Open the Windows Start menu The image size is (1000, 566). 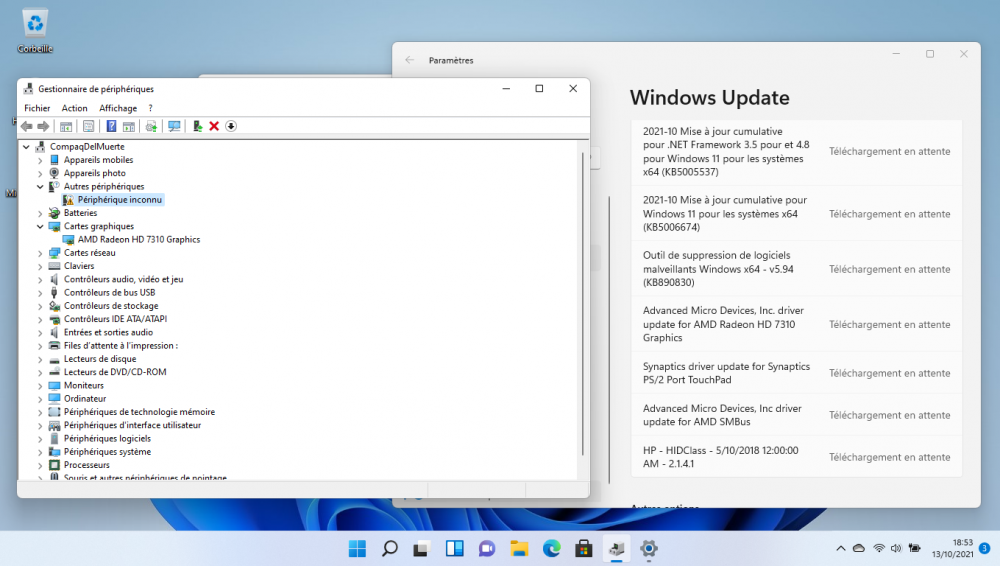[357, 548]
